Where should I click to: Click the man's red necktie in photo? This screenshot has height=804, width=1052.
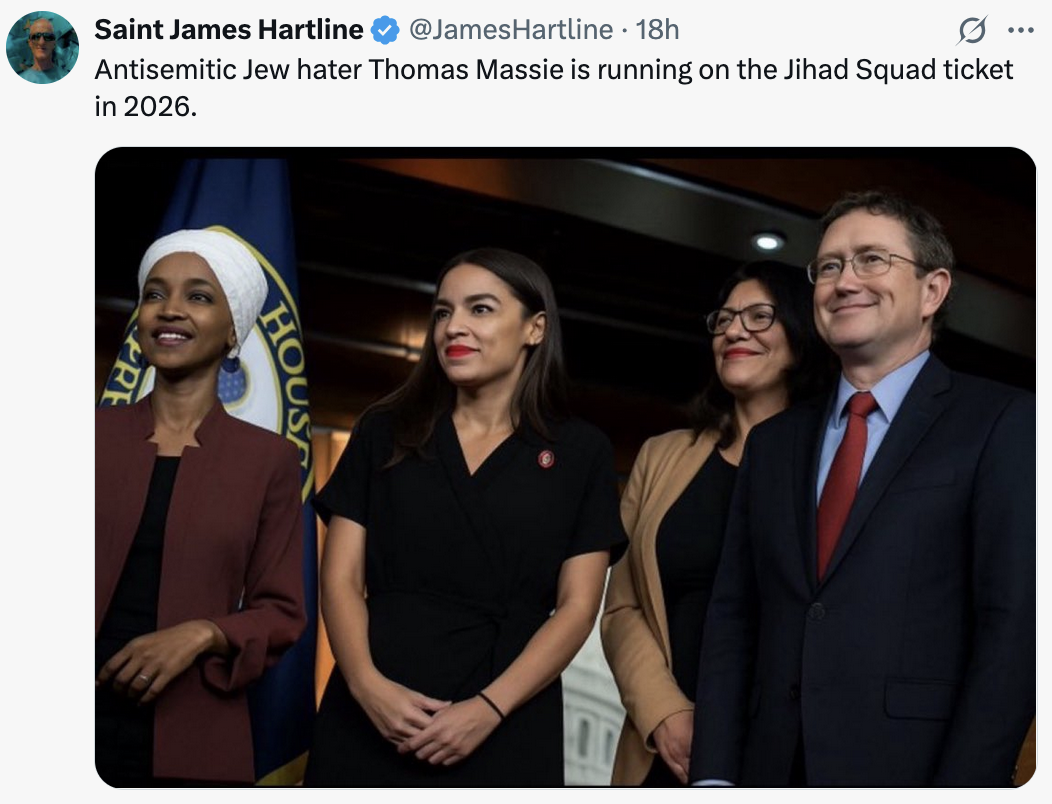(845, 483)
